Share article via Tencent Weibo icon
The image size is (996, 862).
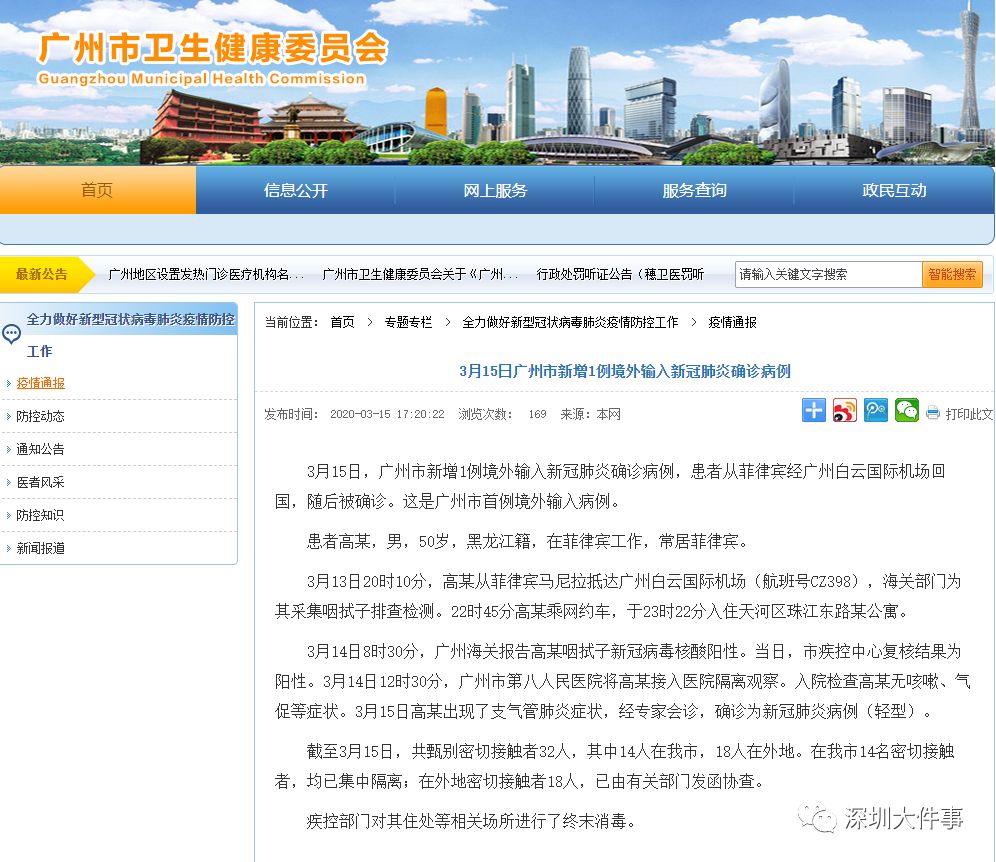(876, 410)
